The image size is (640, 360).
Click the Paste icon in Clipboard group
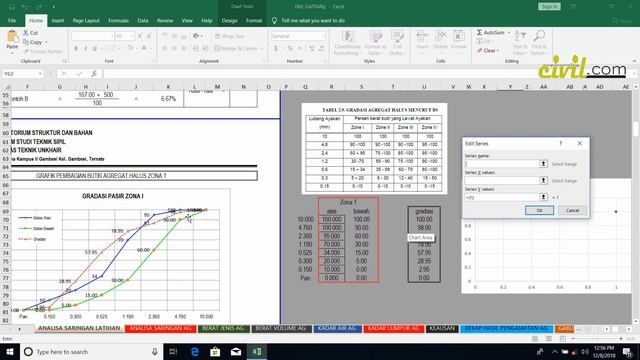tap(12, 37)
